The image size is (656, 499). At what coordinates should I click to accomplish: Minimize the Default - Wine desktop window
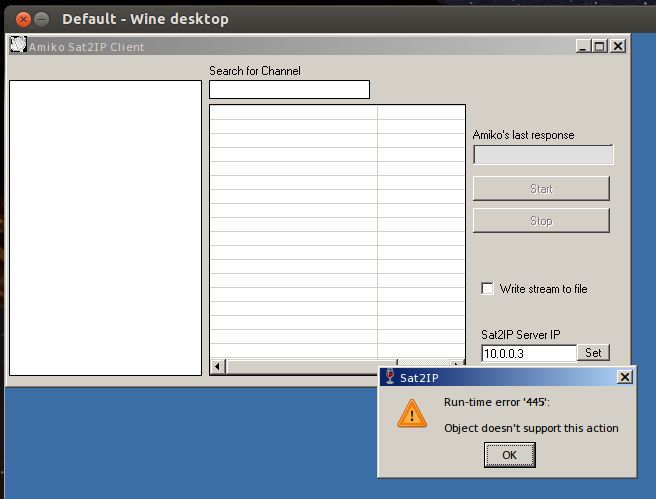pyautogui.click(x=41, y=19)
